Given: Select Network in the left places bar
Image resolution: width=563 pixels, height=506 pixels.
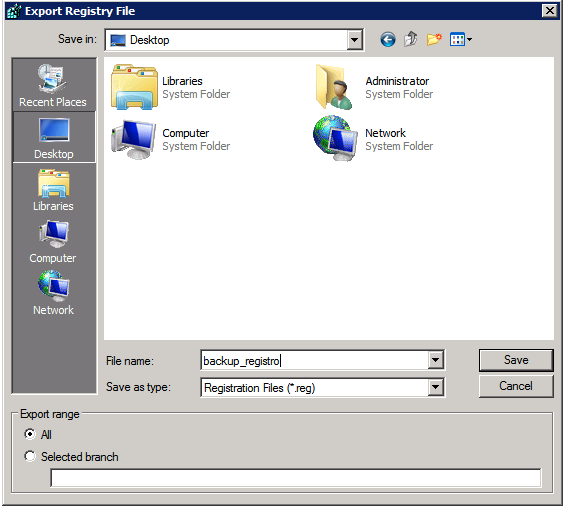Looking at the screenshot, I should tap(53, 294).
